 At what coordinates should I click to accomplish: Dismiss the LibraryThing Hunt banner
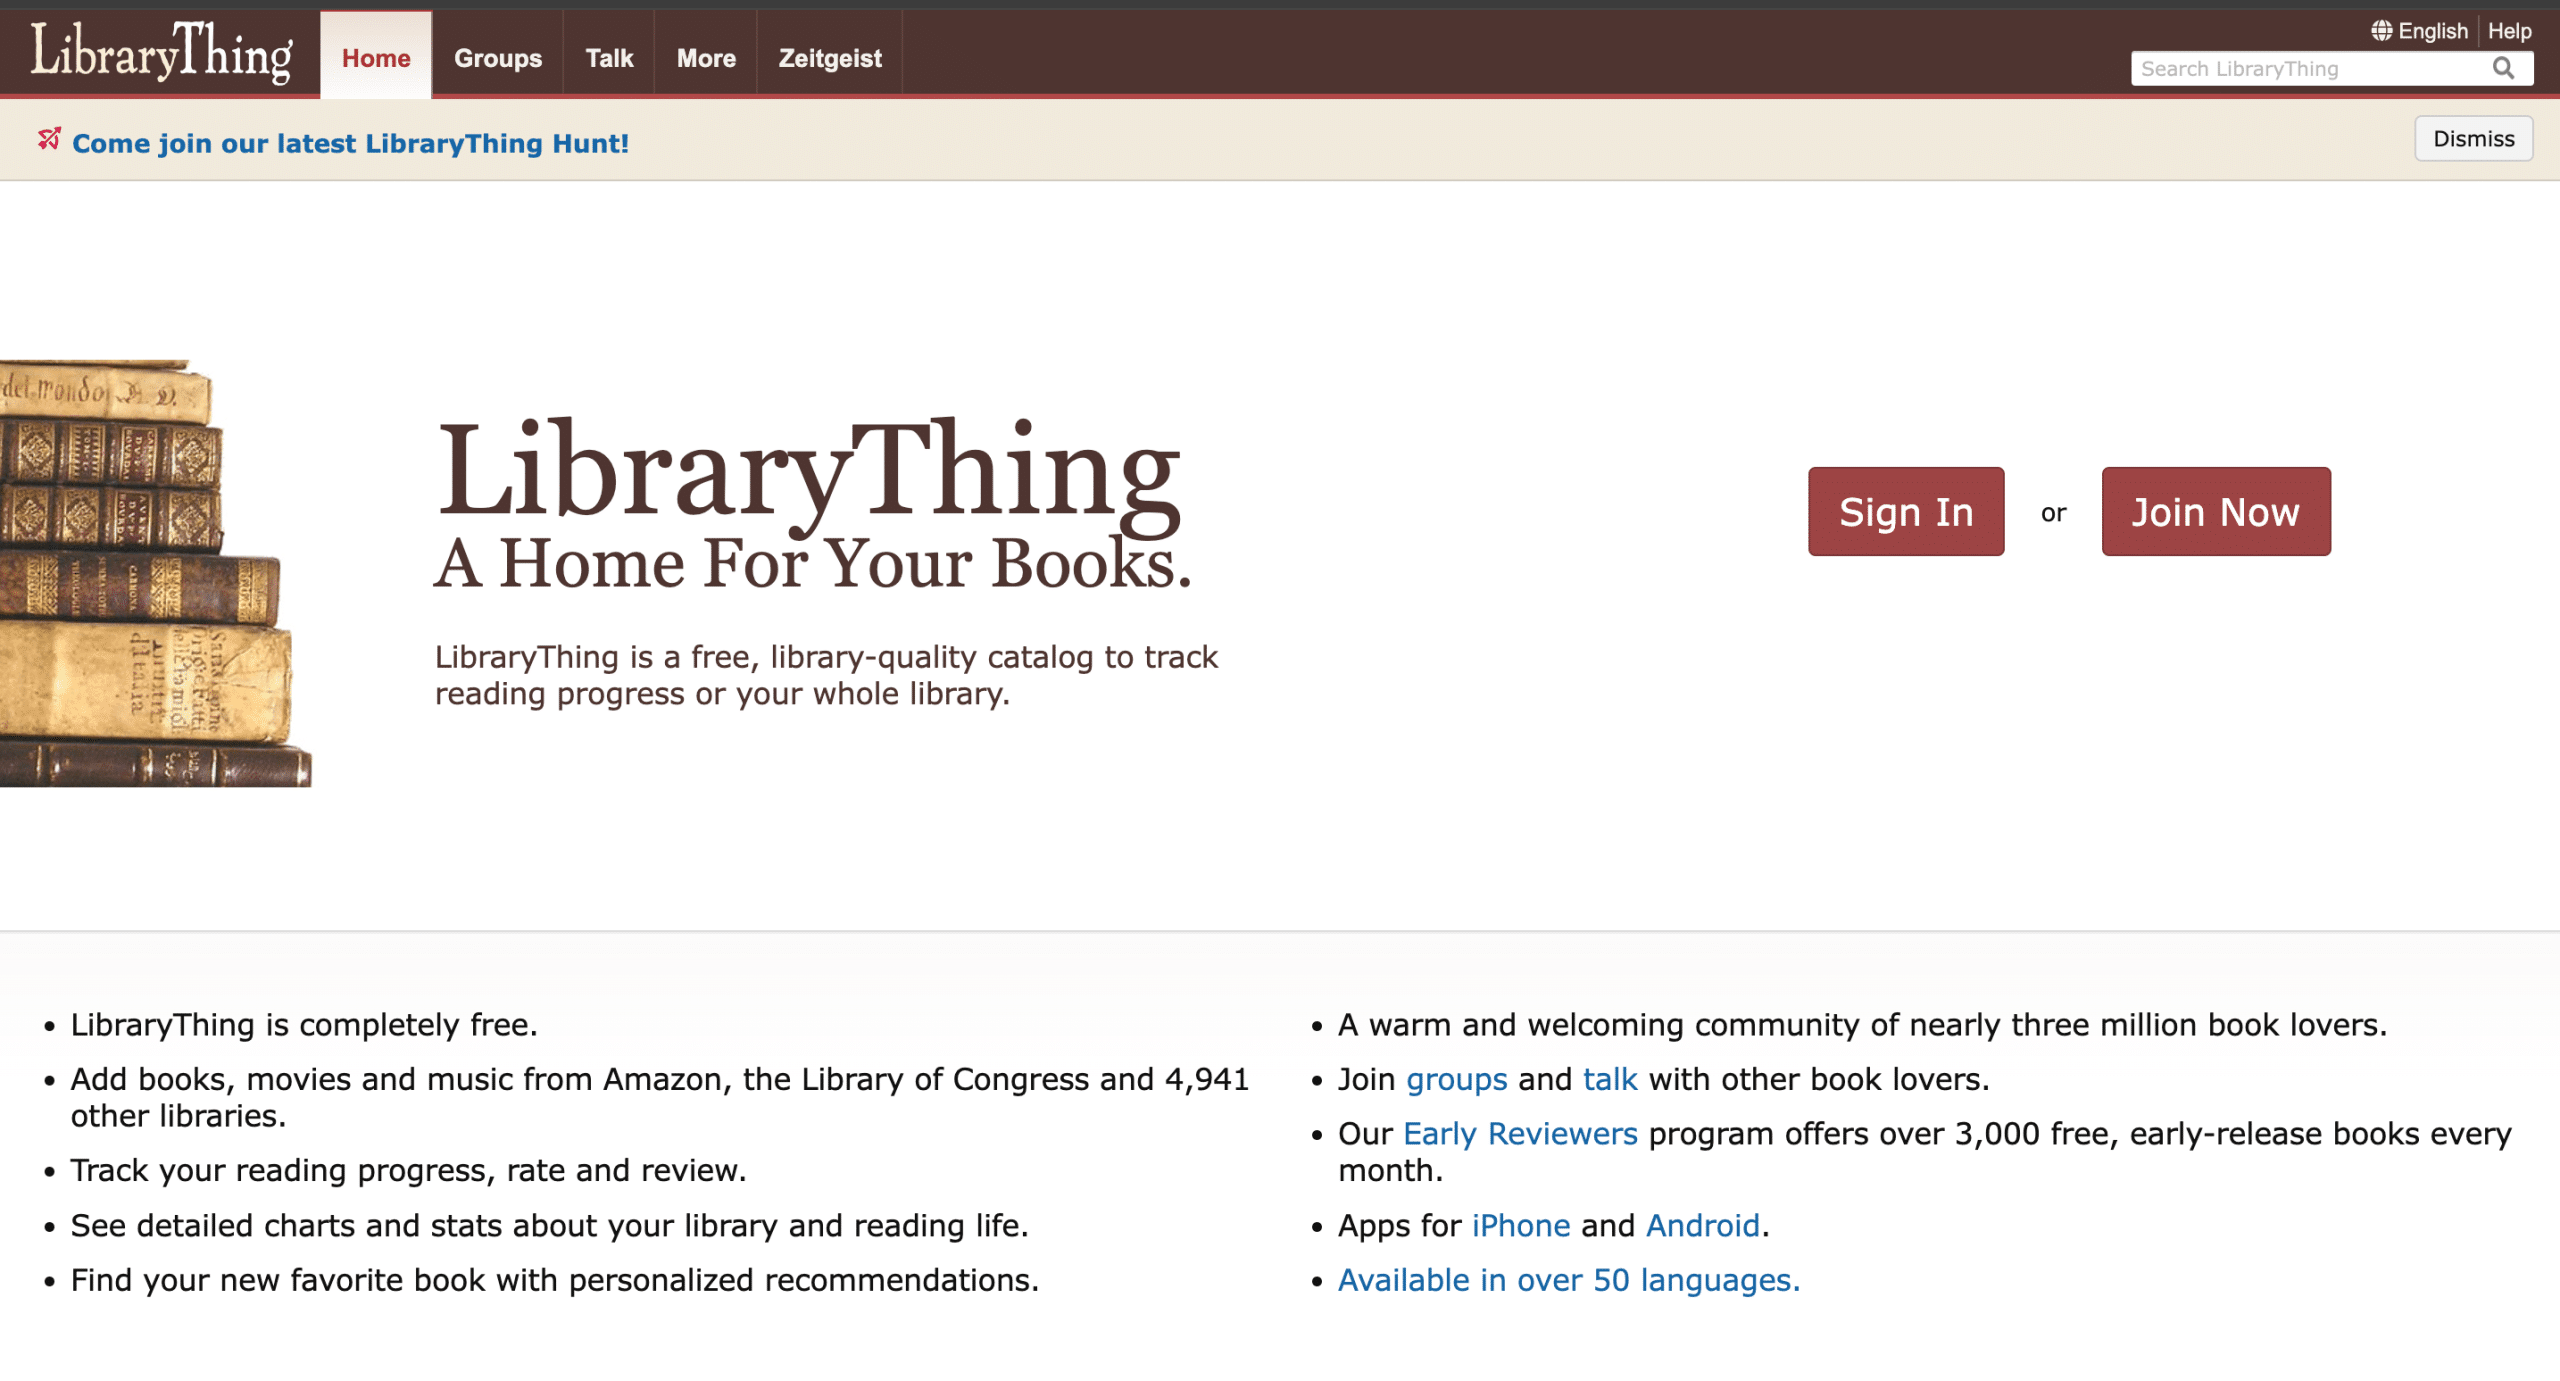(2473, 138)
